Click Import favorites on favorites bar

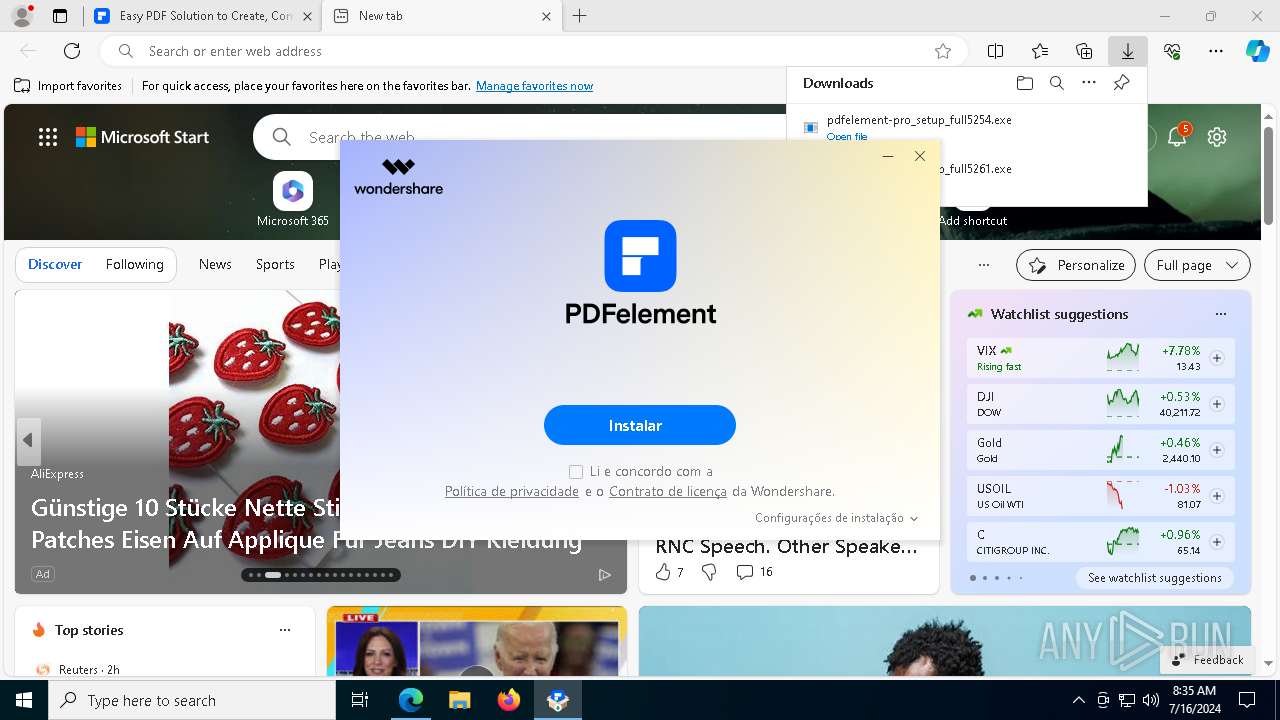click(x=68, y=86)
